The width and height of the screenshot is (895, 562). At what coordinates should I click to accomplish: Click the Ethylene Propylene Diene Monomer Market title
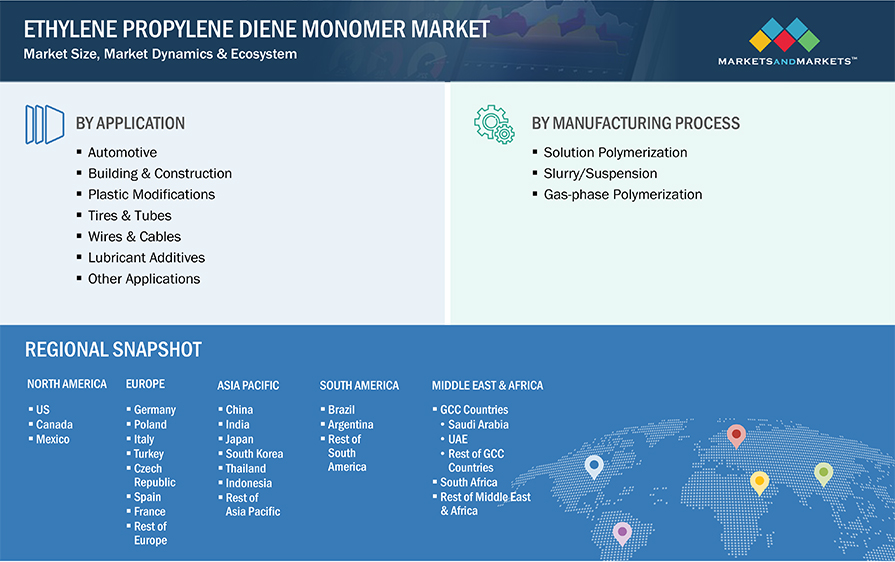(257, 28)
